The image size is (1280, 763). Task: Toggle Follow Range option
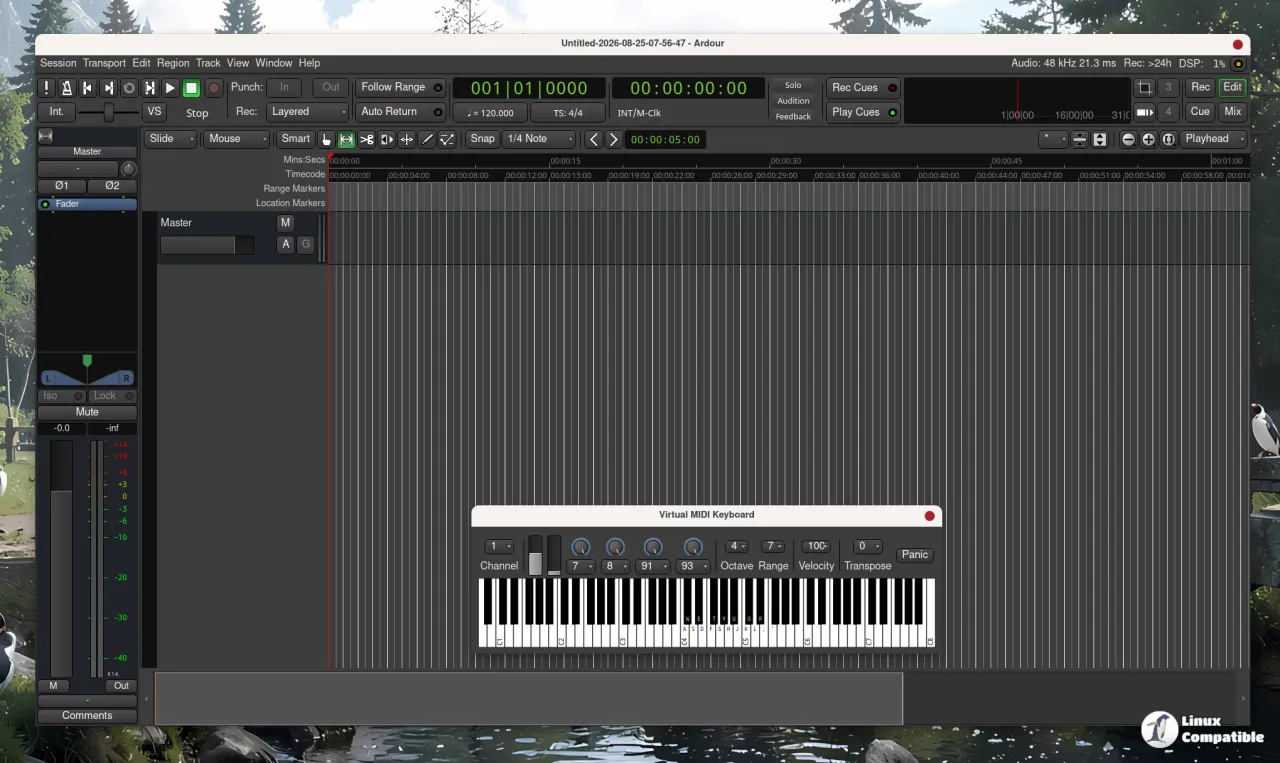coord(401,87)
